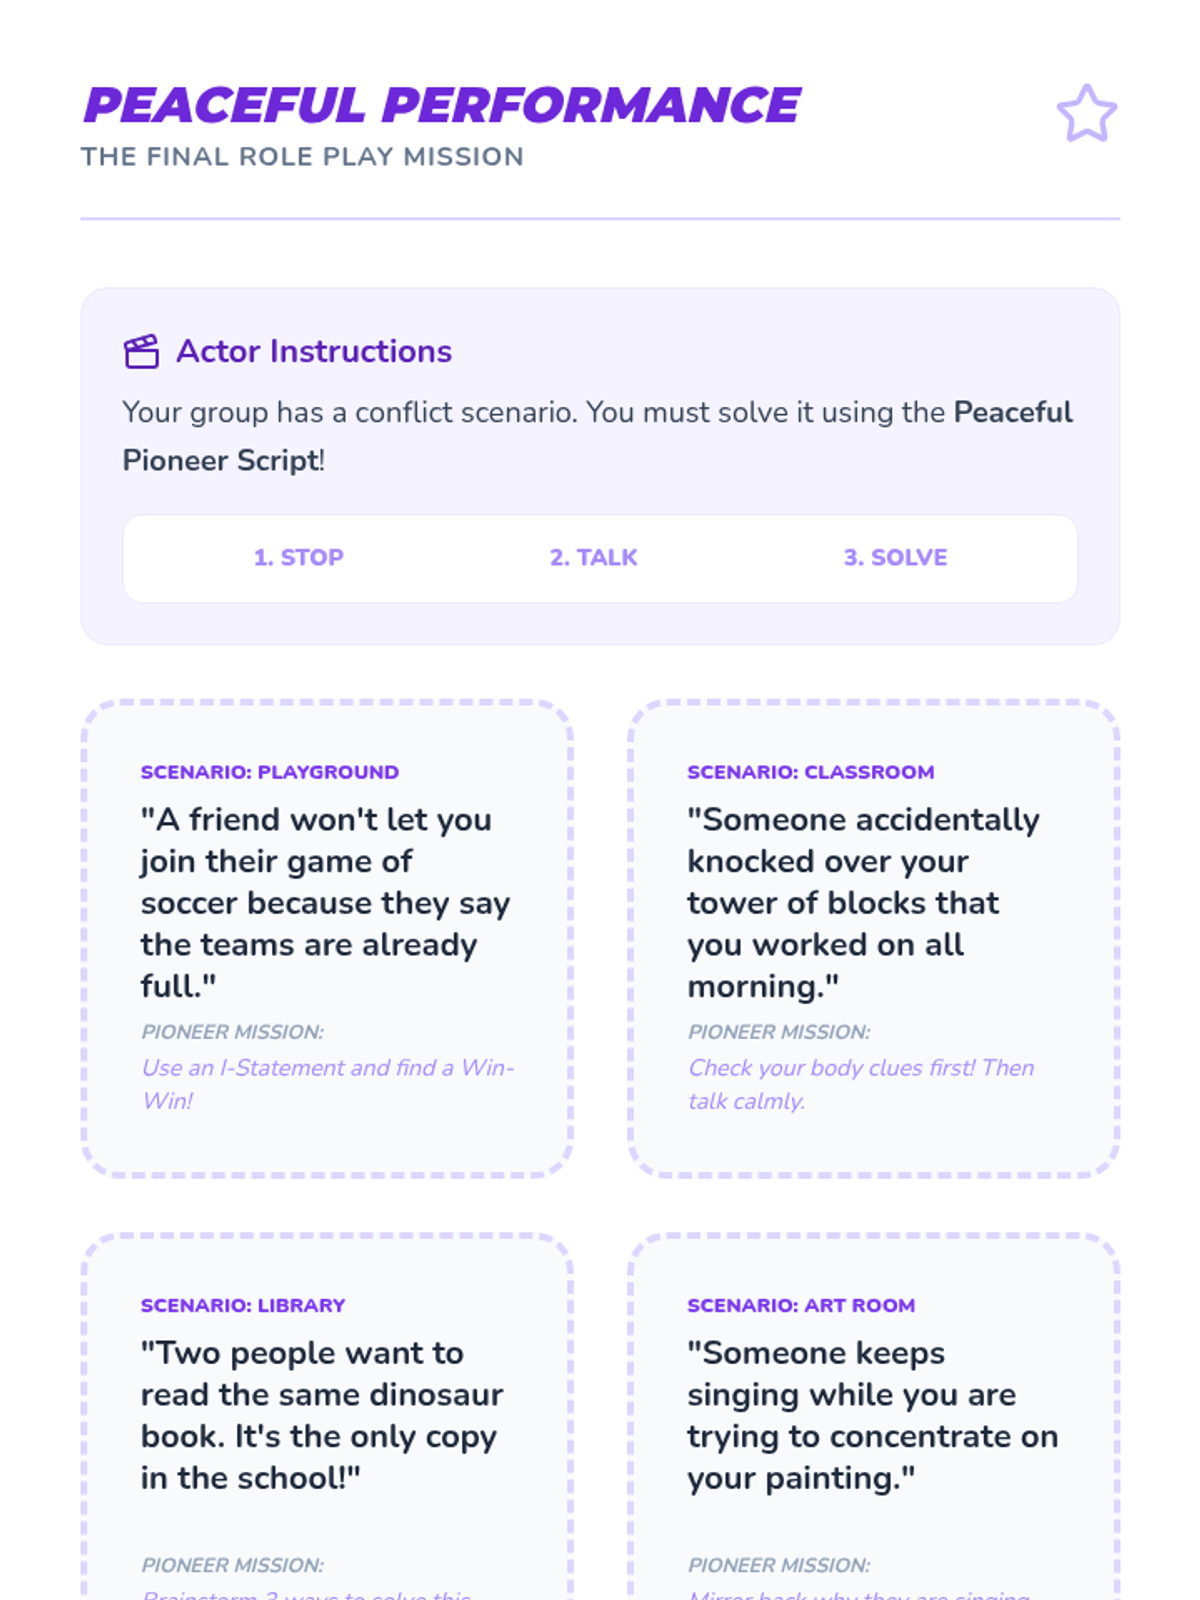Viewport: 1200px width, 1600px height.
Task: Click the 'Scenario: Library' label
Action: 243,1305
